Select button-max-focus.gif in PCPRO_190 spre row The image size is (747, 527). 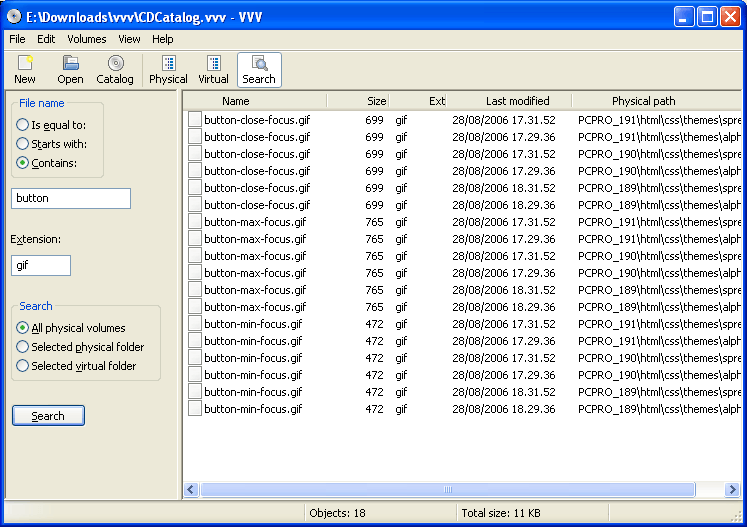click(255, 256)
